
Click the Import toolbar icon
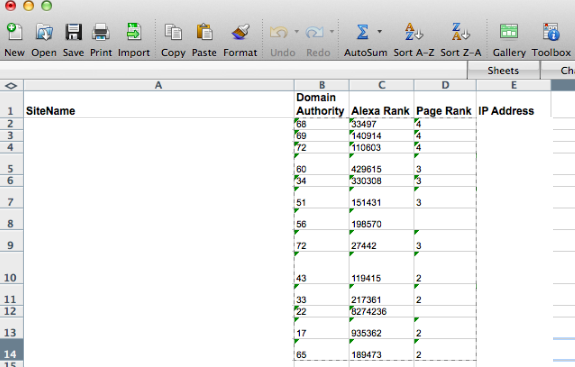pos(134,32)
